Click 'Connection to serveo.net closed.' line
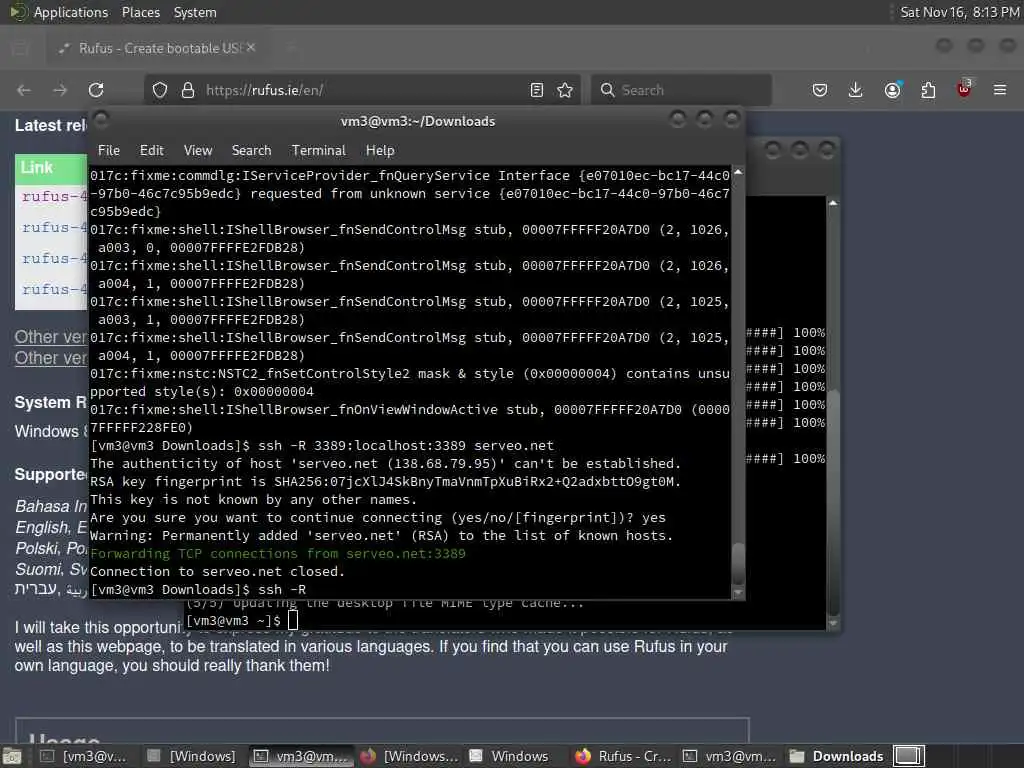Viewport: 1024px width, 768px height. pos(217,571)
